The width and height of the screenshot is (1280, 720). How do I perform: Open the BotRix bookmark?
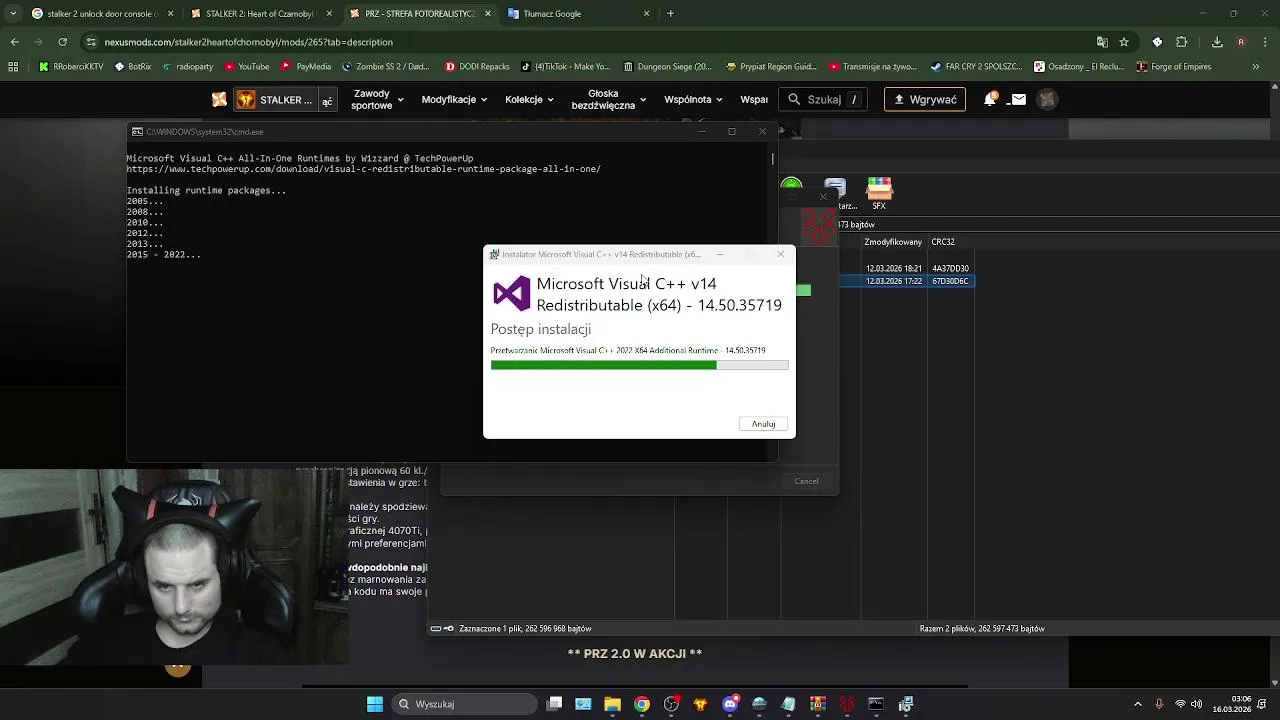point(133,67)
